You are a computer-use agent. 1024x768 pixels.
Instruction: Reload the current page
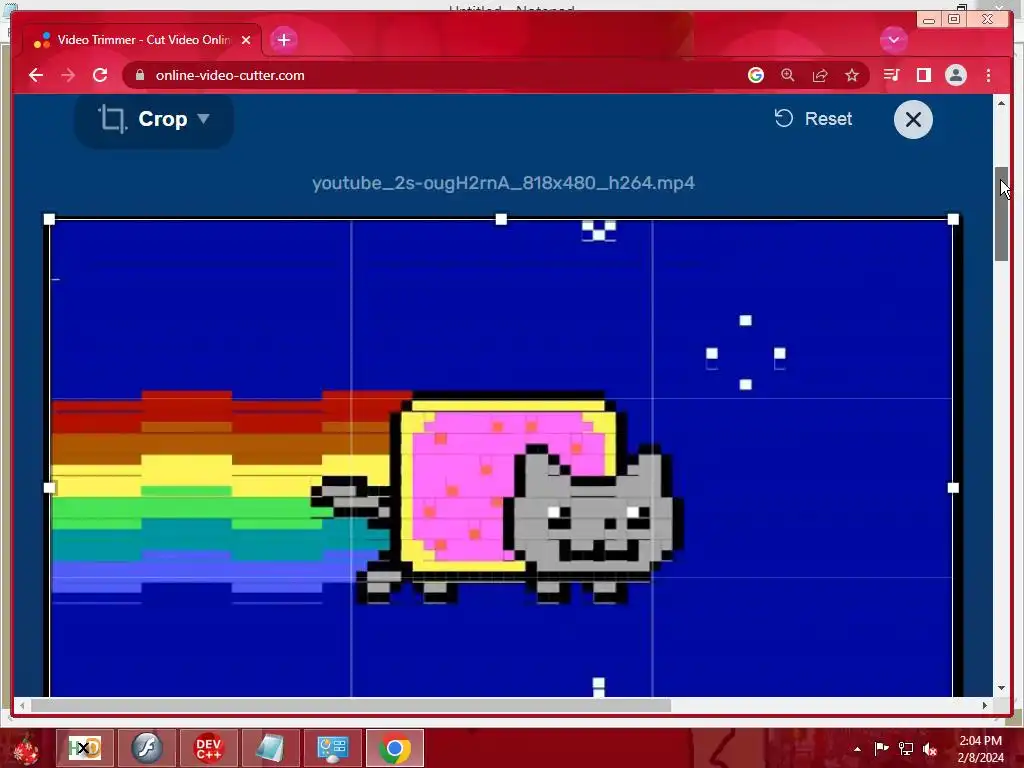pos(100,75)
